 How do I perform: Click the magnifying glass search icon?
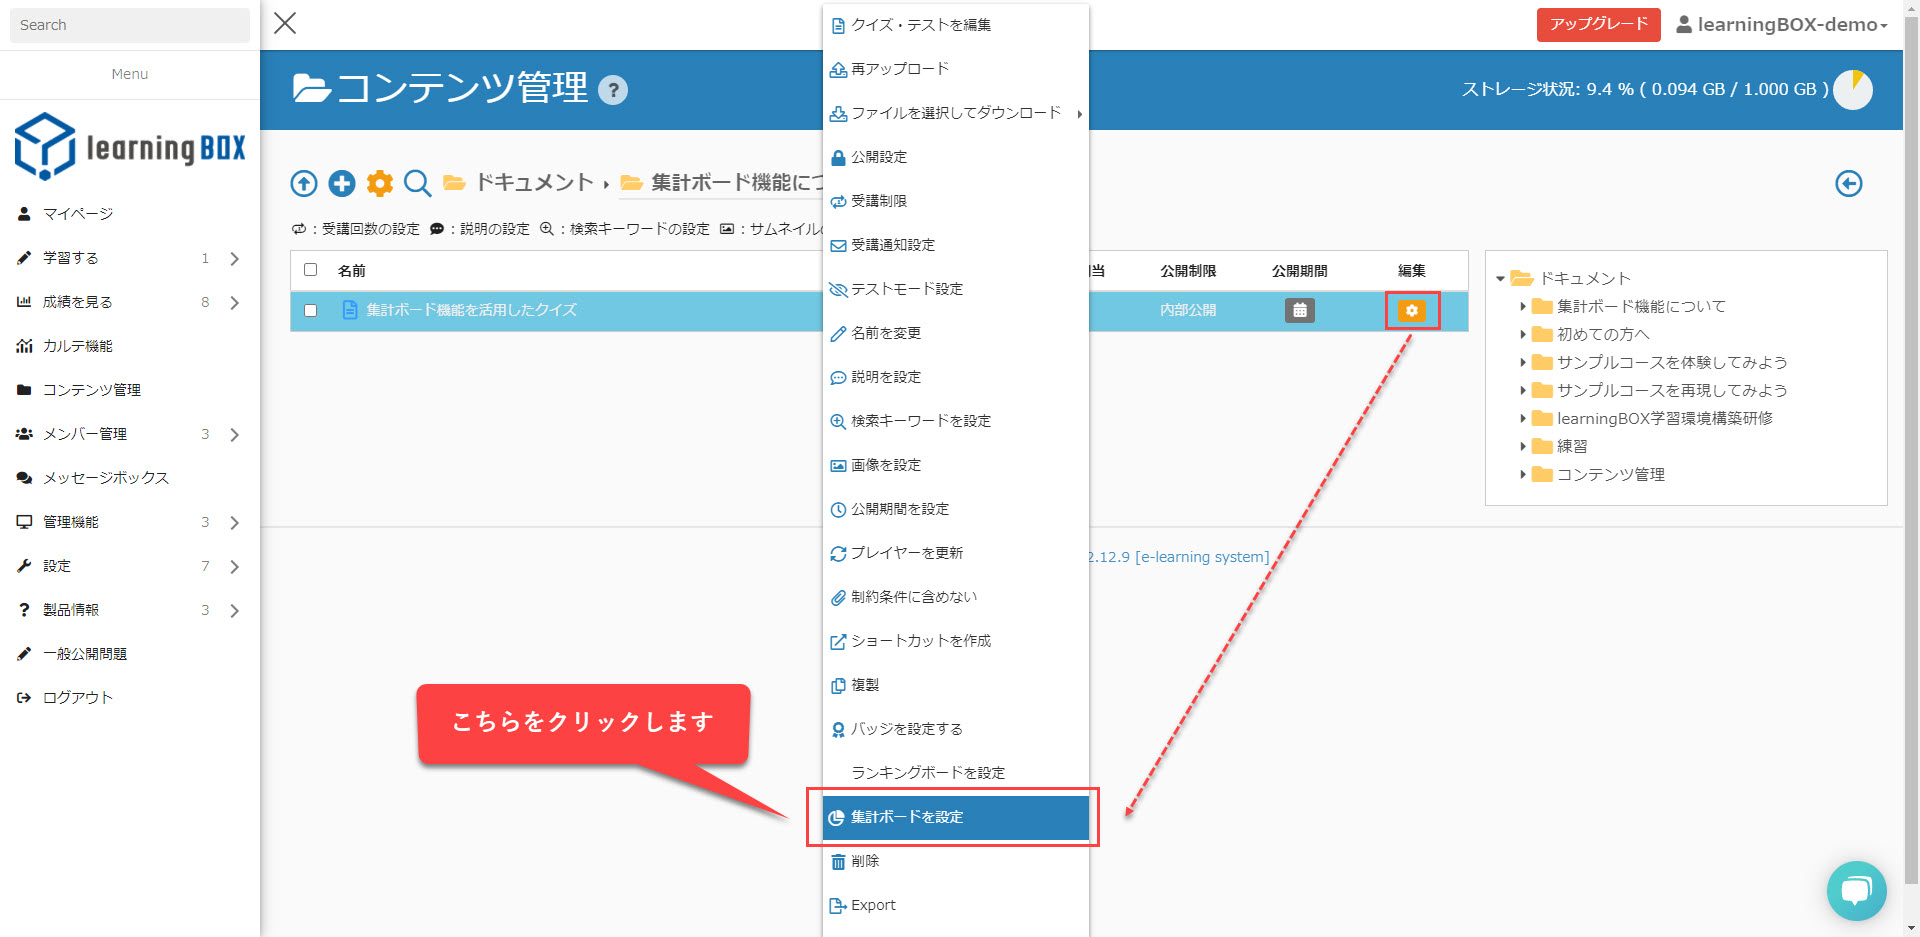point(418,183)
